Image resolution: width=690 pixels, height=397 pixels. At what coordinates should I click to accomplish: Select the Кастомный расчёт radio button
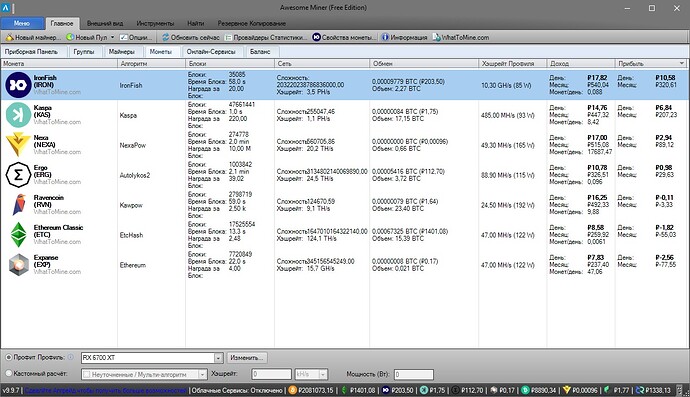coord(8,373)
